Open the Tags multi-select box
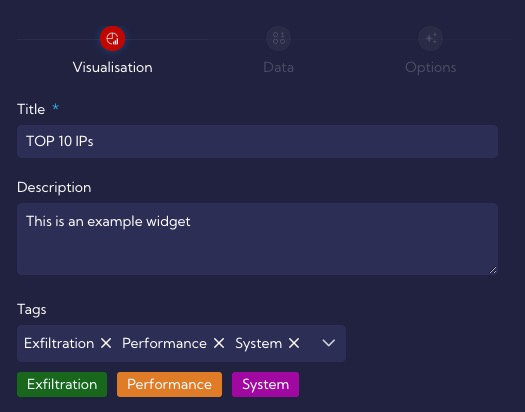 181,343
